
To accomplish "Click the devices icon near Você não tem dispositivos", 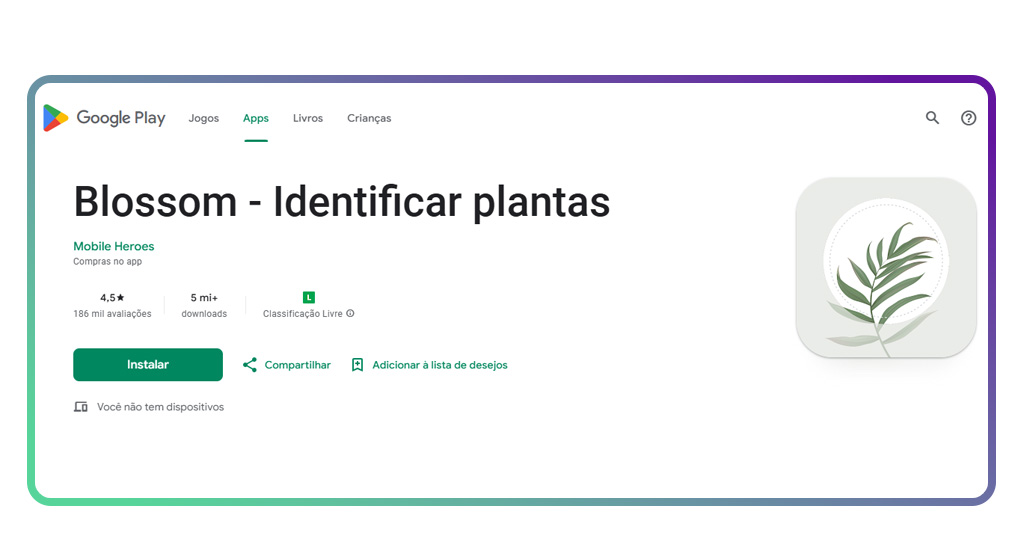I will pyautogui.click(x=80, y=407).
